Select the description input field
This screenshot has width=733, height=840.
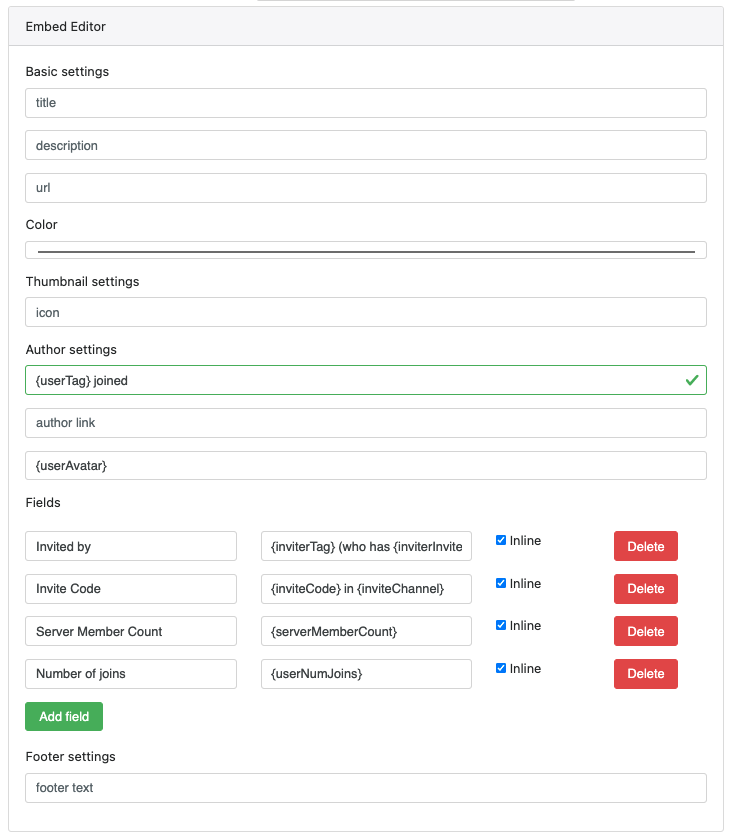366,145
